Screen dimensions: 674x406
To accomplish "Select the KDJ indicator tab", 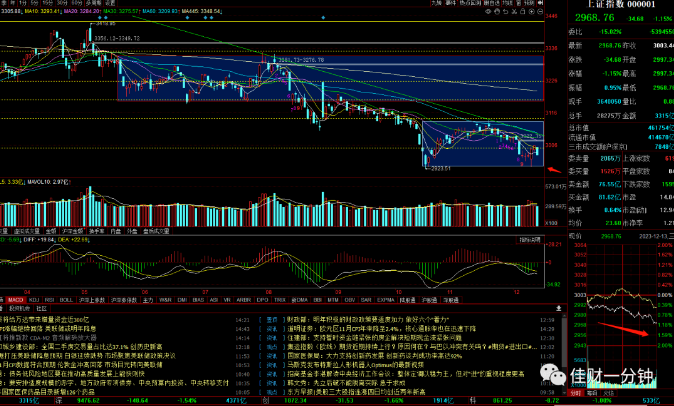I will point(34,300).
